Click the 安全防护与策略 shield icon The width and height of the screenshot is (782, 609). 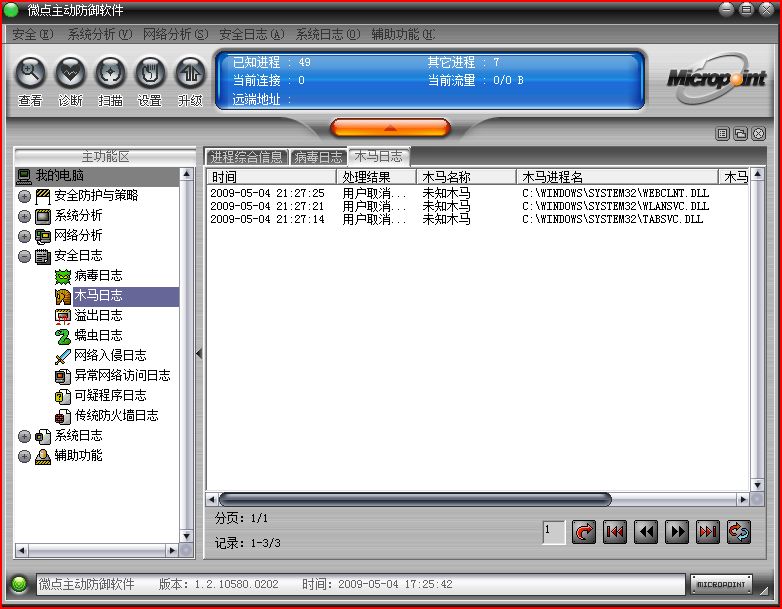[x=43, y=197]
